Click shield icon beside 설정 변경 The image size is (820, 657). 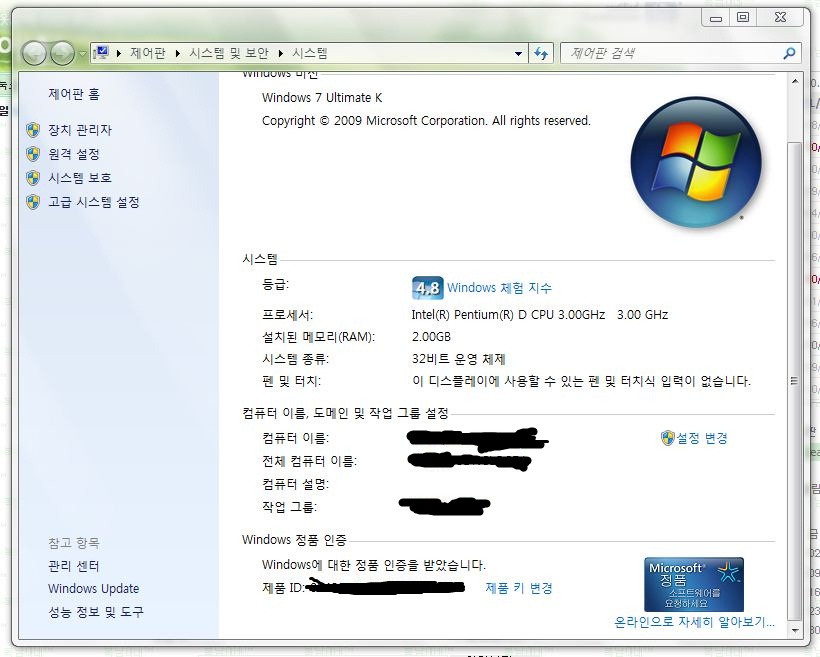coord(667,438)
